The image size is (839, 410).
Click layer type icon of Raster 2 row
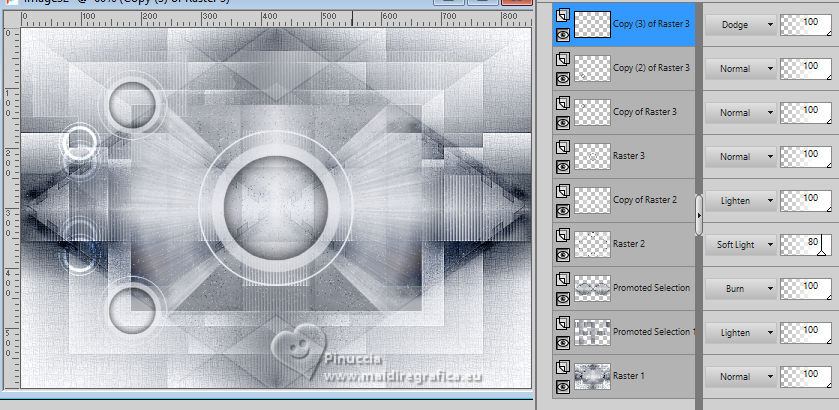[562, 235]
